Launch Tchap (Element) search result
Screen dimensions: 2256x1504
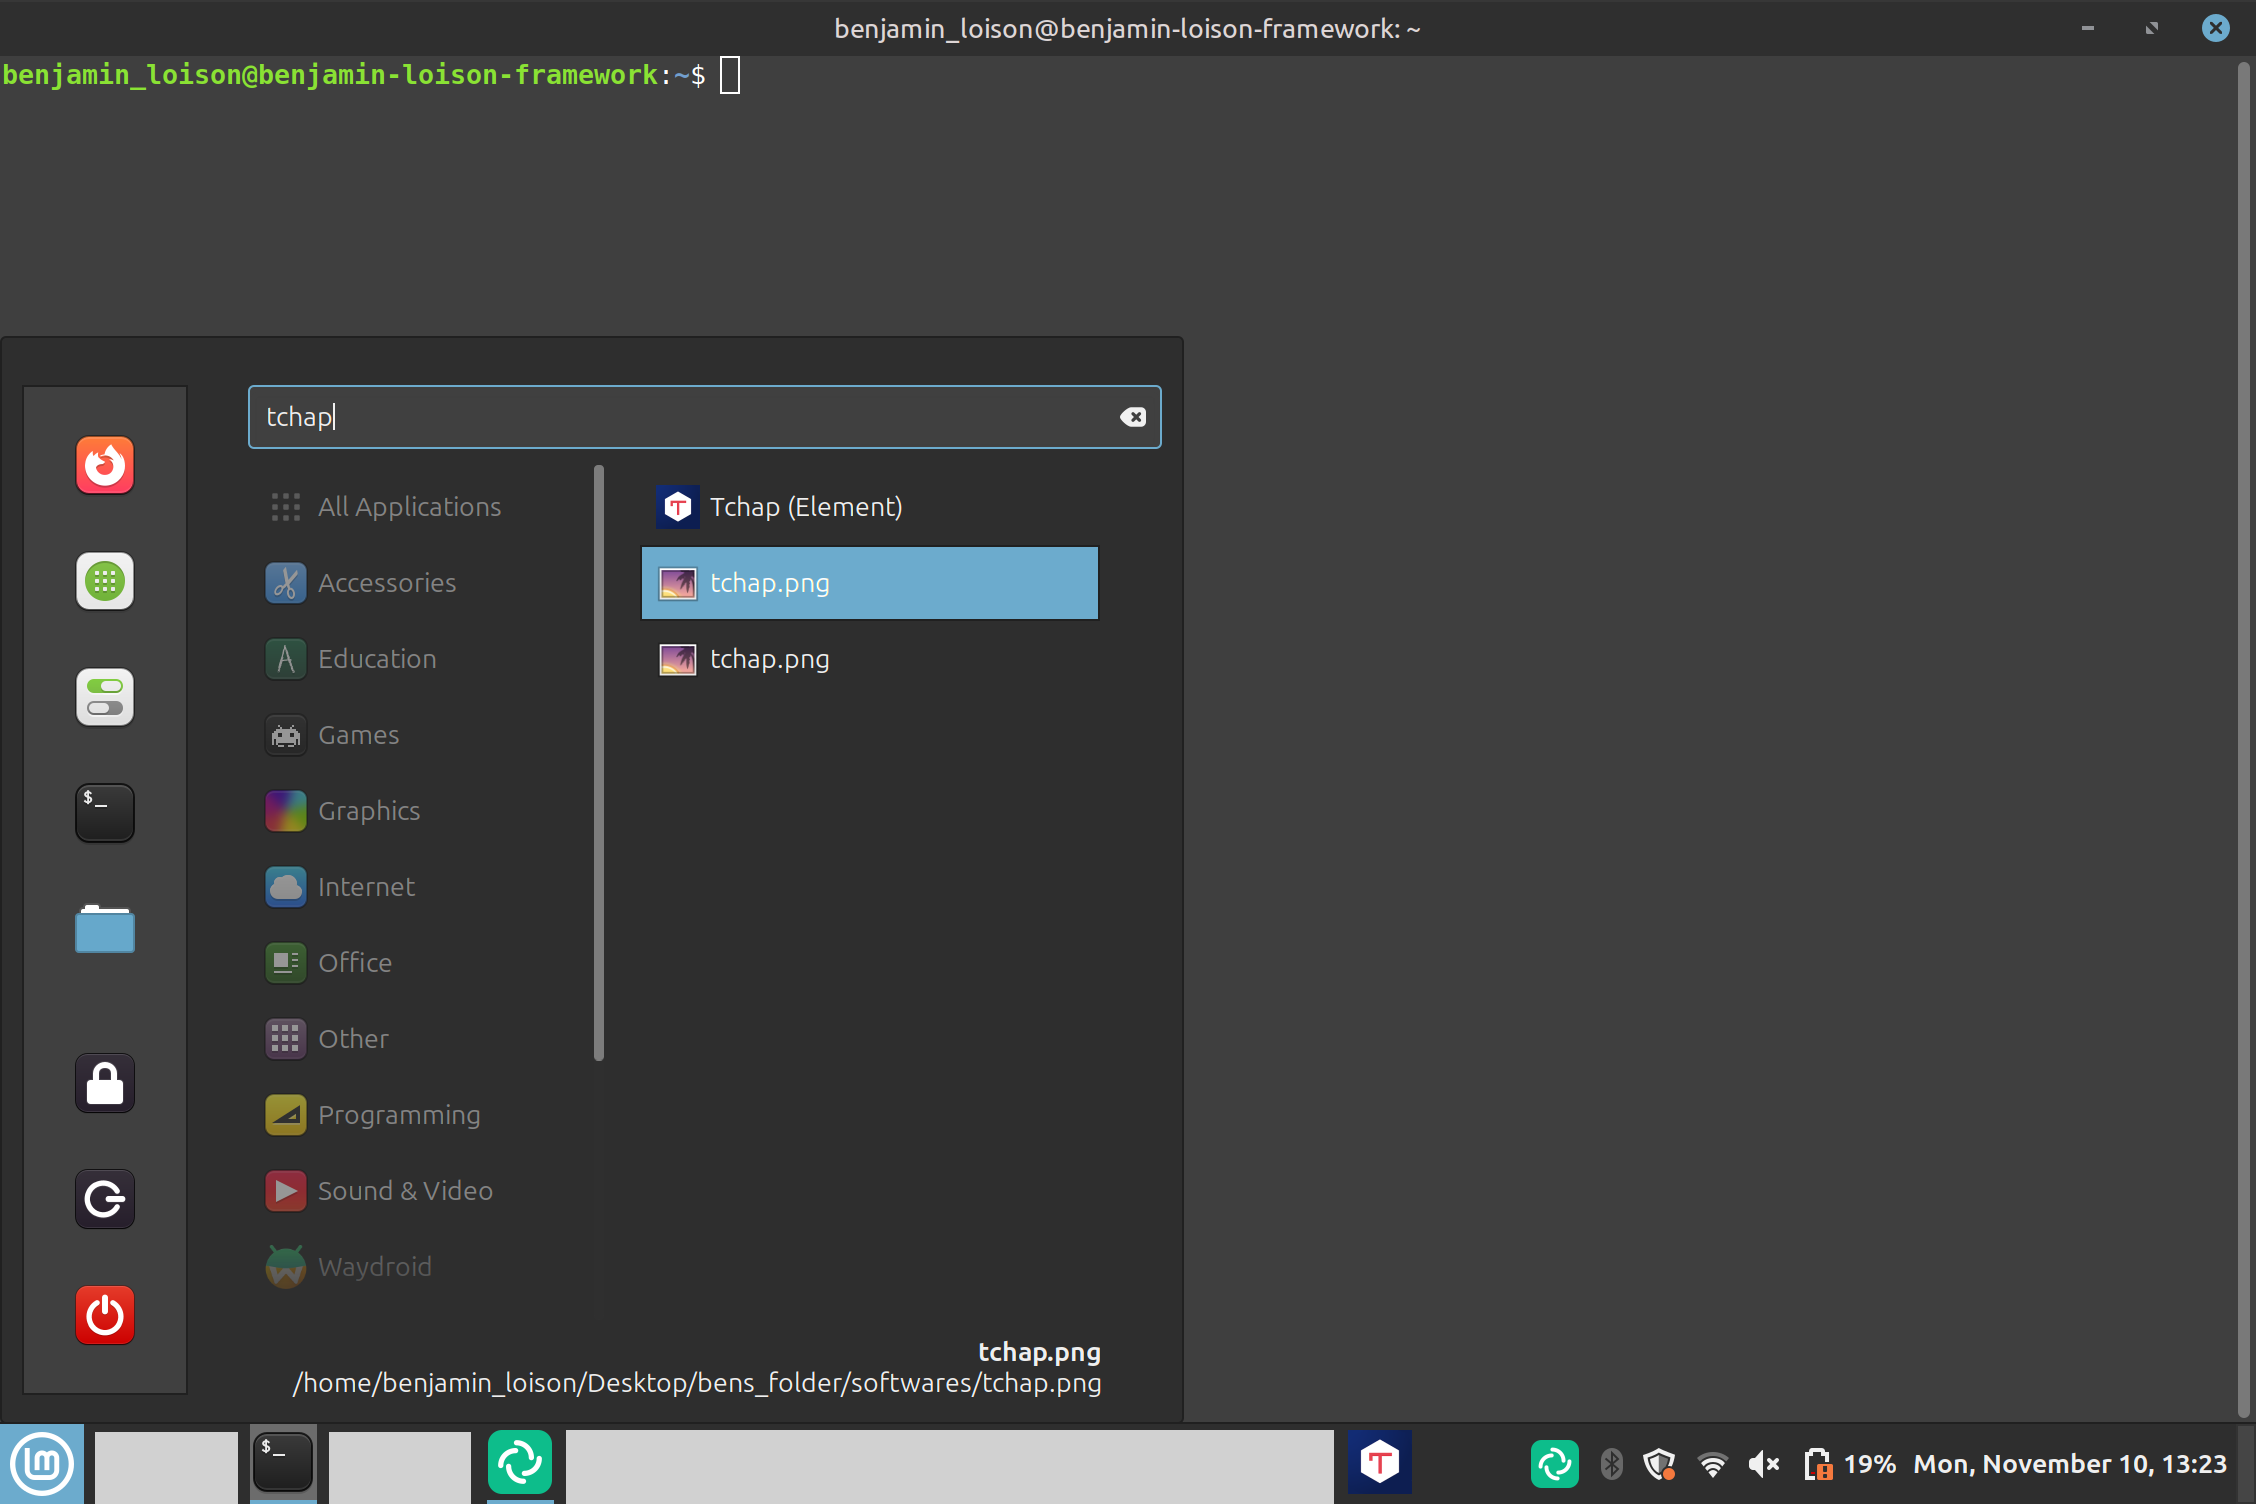tap(806, 507)
